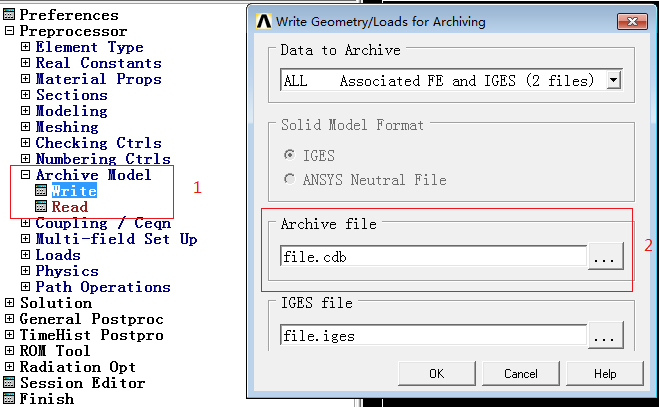Browse for the IGES file location
This screenshot has width=659, height=407.
tap(606, 335)
